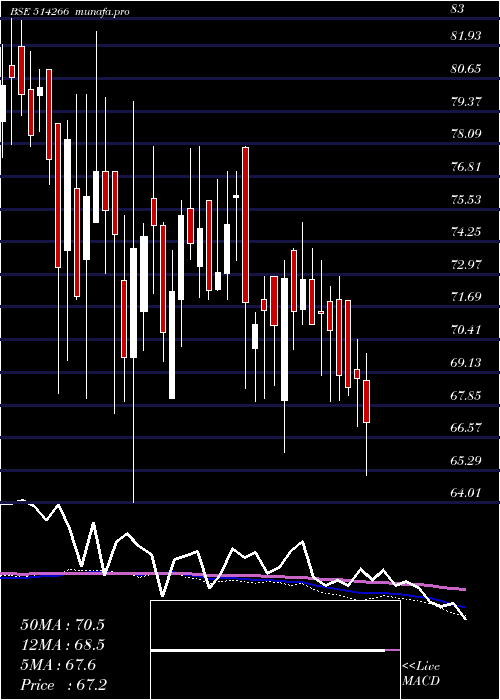
Task: Select the 75.53 price axis label
Action: point(467,200)
